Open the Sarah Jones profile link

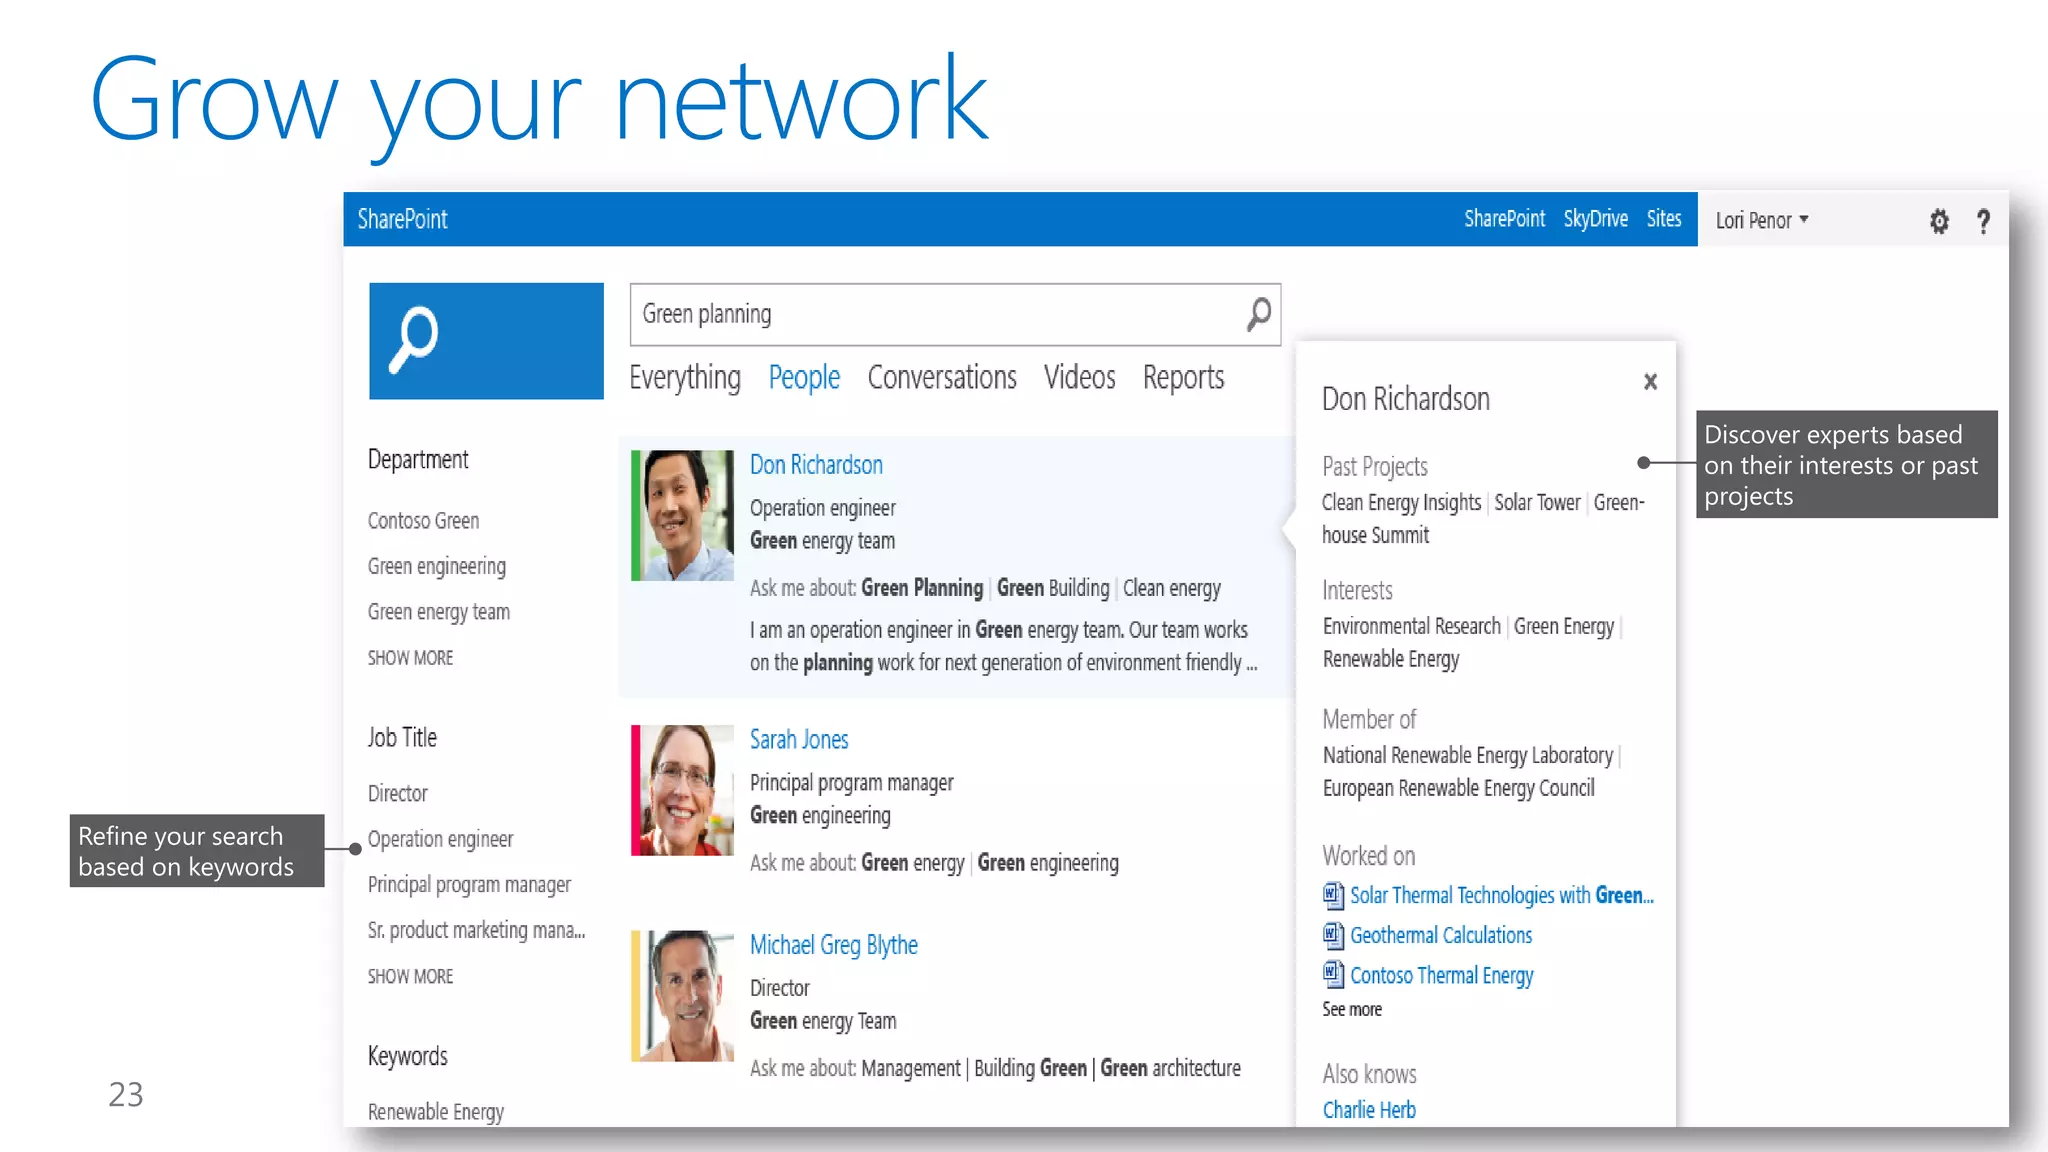coord(798,740)
